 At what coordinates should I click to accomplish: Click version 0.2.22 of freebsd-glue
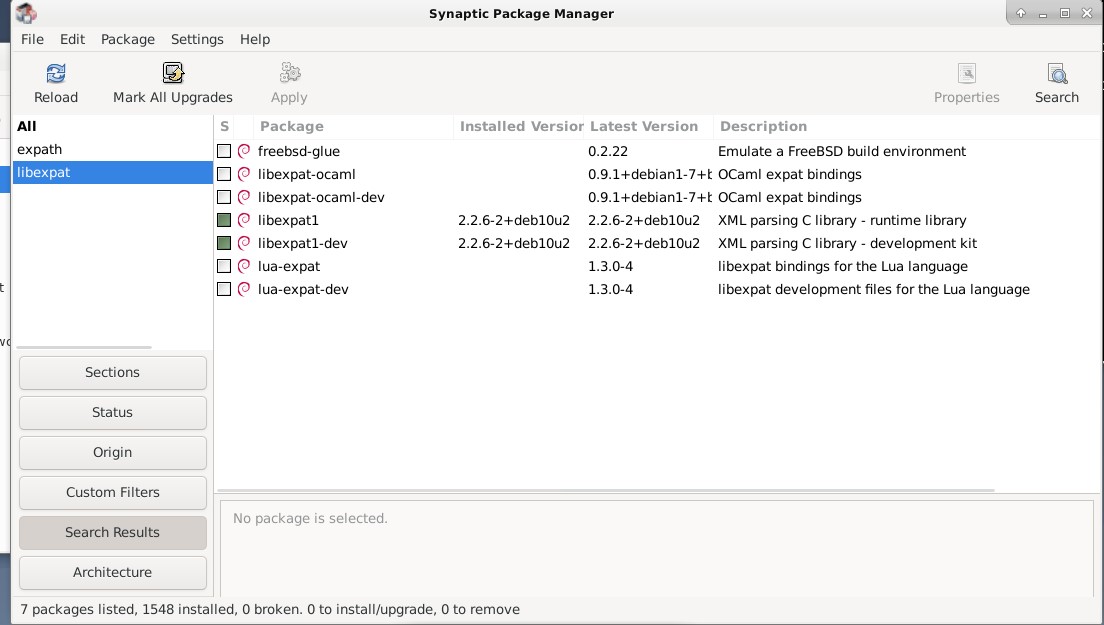point(608,151)
